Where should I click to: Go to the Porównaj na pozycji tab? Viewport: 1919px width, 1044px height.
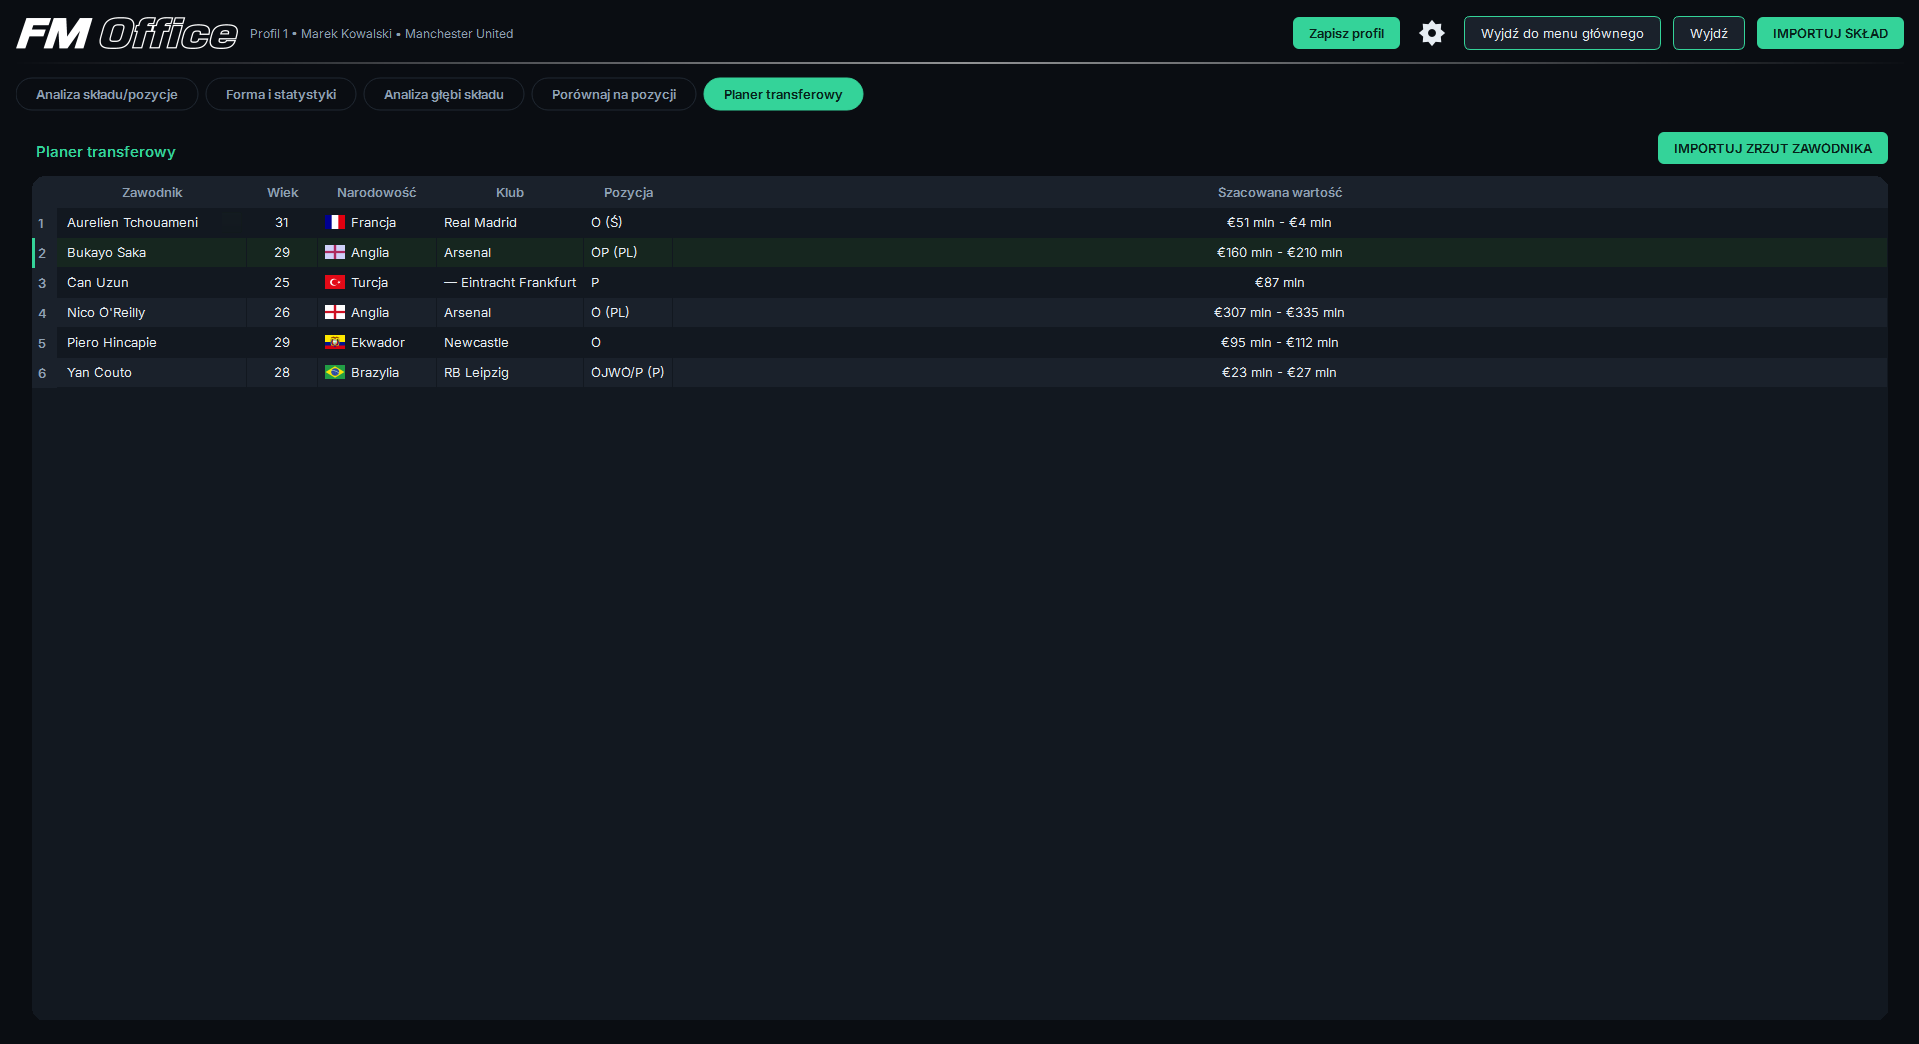[614, 94]
